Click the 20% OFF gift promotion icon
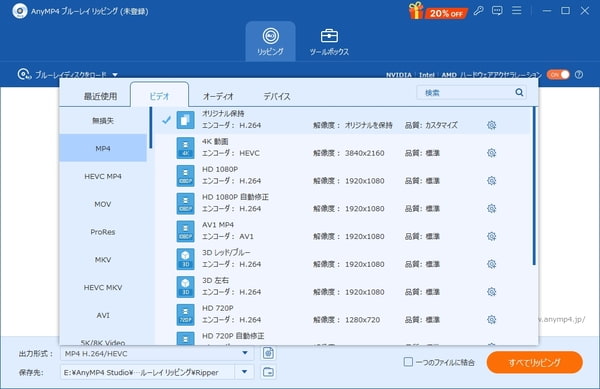600x389 pixels. pyautogui.click(x=438, y=11)
